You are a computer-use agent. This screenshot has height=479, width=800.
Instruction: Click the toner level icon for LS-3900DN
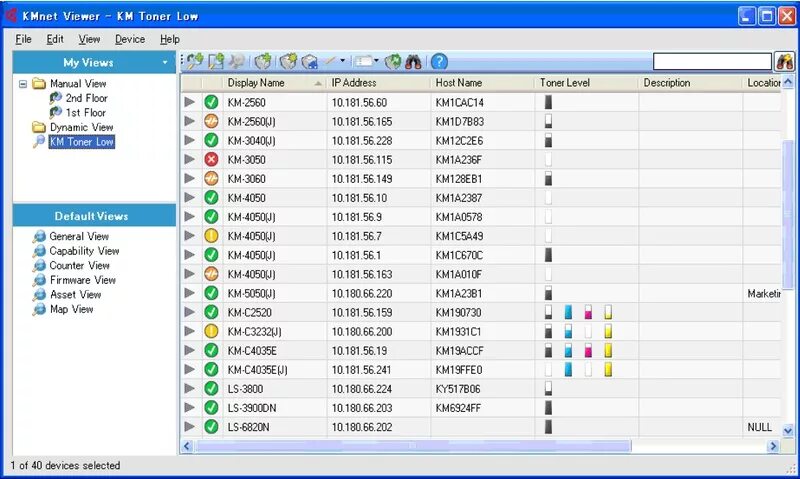(548, 408)
